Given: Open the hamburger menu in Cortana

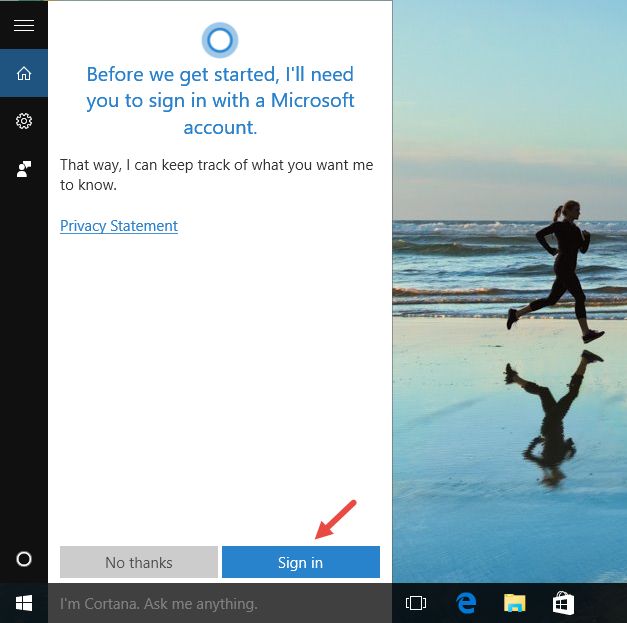Looking at the screenshot, I should click(x=24, y=26).
